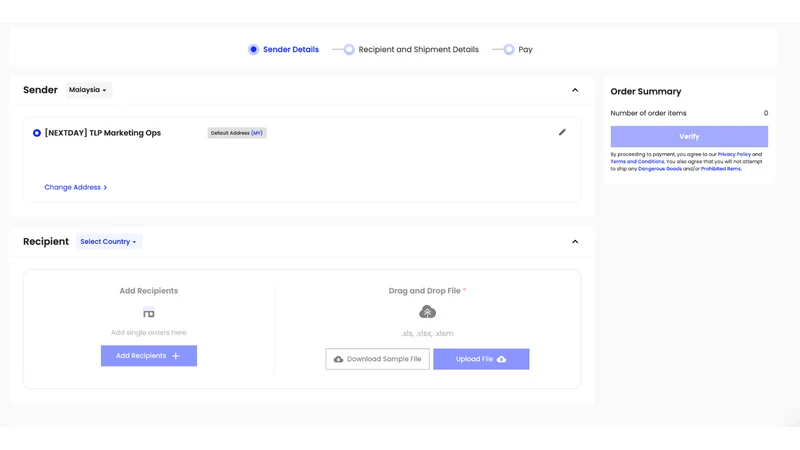Click the Upload File button
This screenshot has width=800, height=450.
(x=481, y=359)
